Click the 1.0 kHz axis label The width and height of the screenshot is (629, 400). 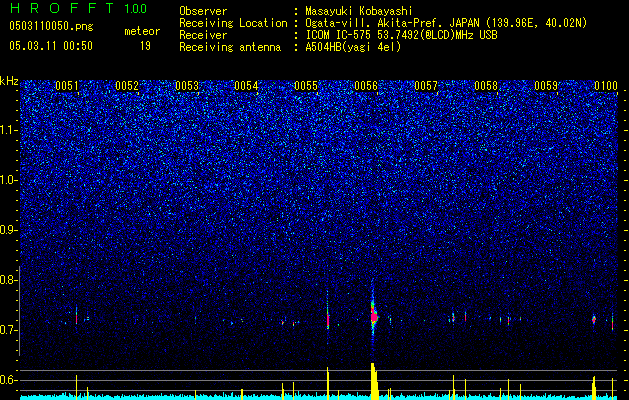[x=8, y=180]
